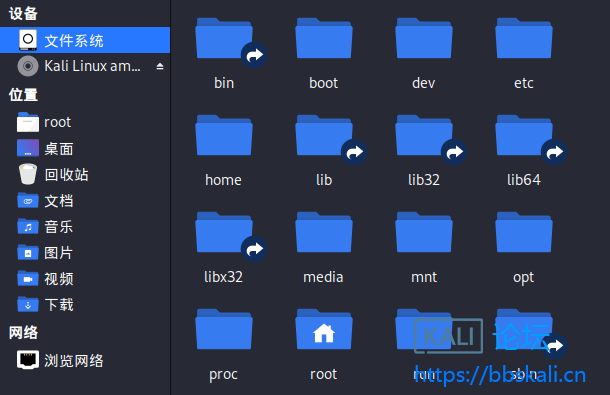Open the mnt folder icon
This screenshot has height=395, width=610.
coord(424,232)
